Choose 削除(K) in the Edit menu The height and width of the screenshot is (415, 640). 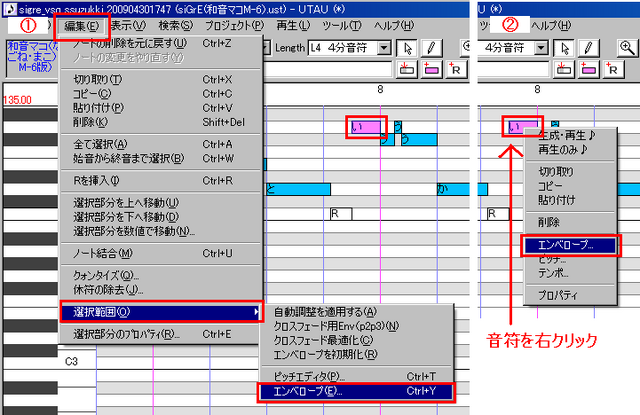pos(161,122)
